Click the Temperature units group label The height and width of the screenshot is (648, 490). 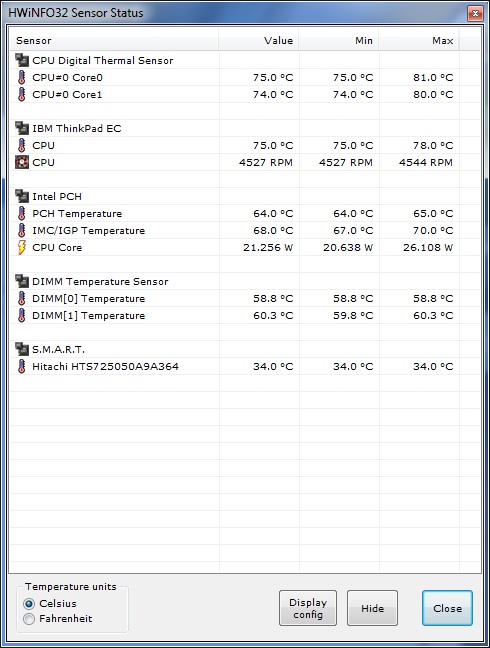tap(71, 587)
